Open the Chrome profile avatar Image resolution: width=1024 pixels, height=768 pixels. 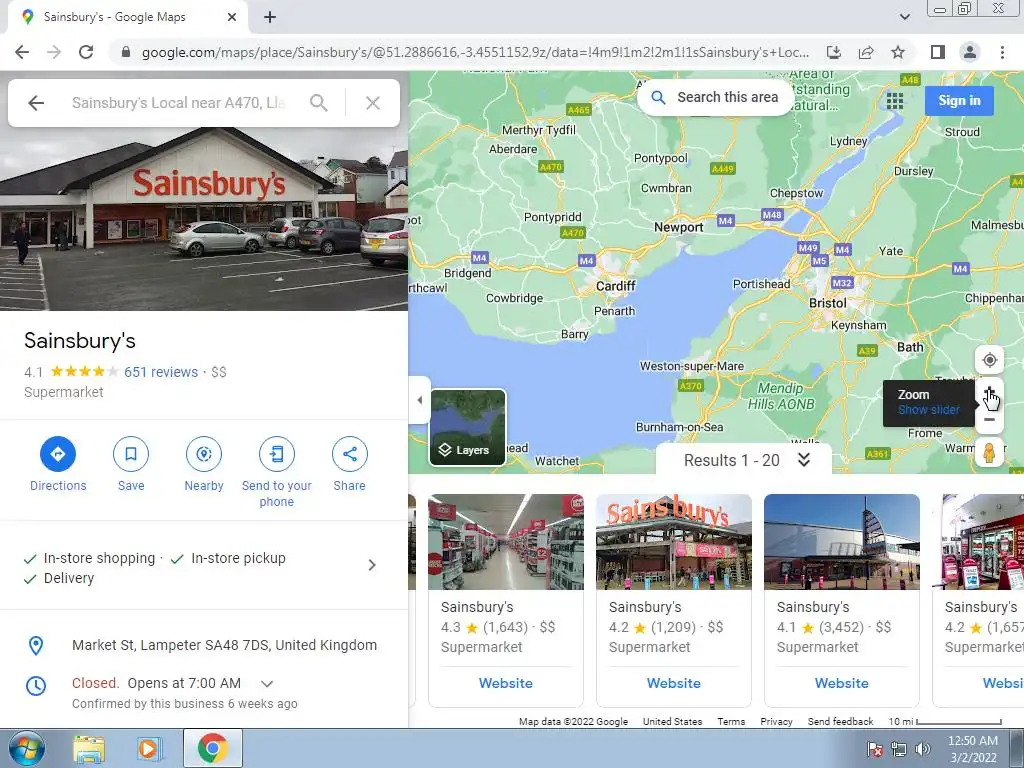pos(970,52)
